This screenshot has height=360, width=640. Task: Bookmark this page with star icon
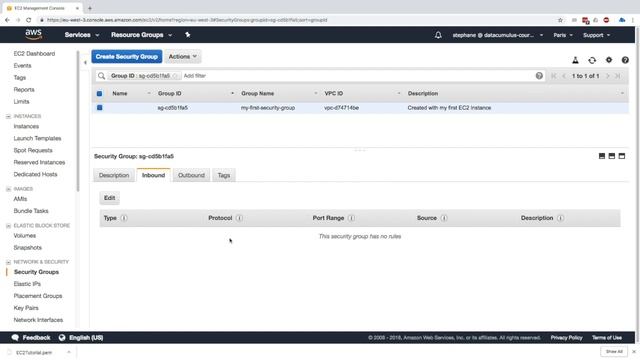(x=560, y=20)
